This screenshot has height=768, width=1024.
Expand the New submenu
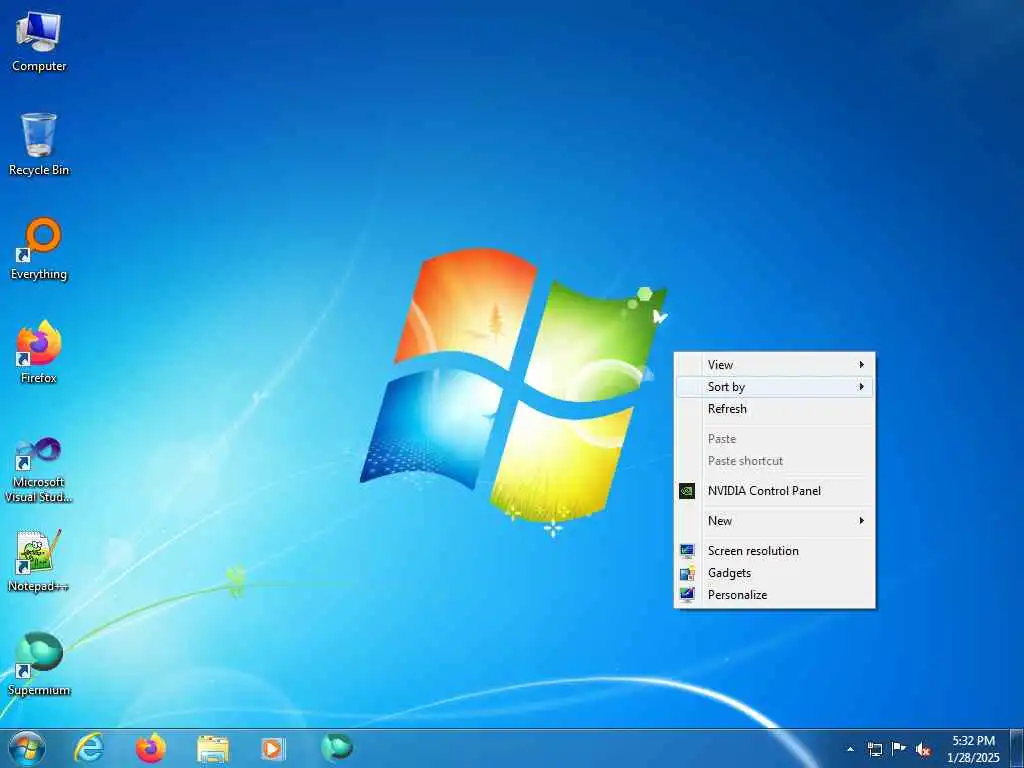point(775,520)
